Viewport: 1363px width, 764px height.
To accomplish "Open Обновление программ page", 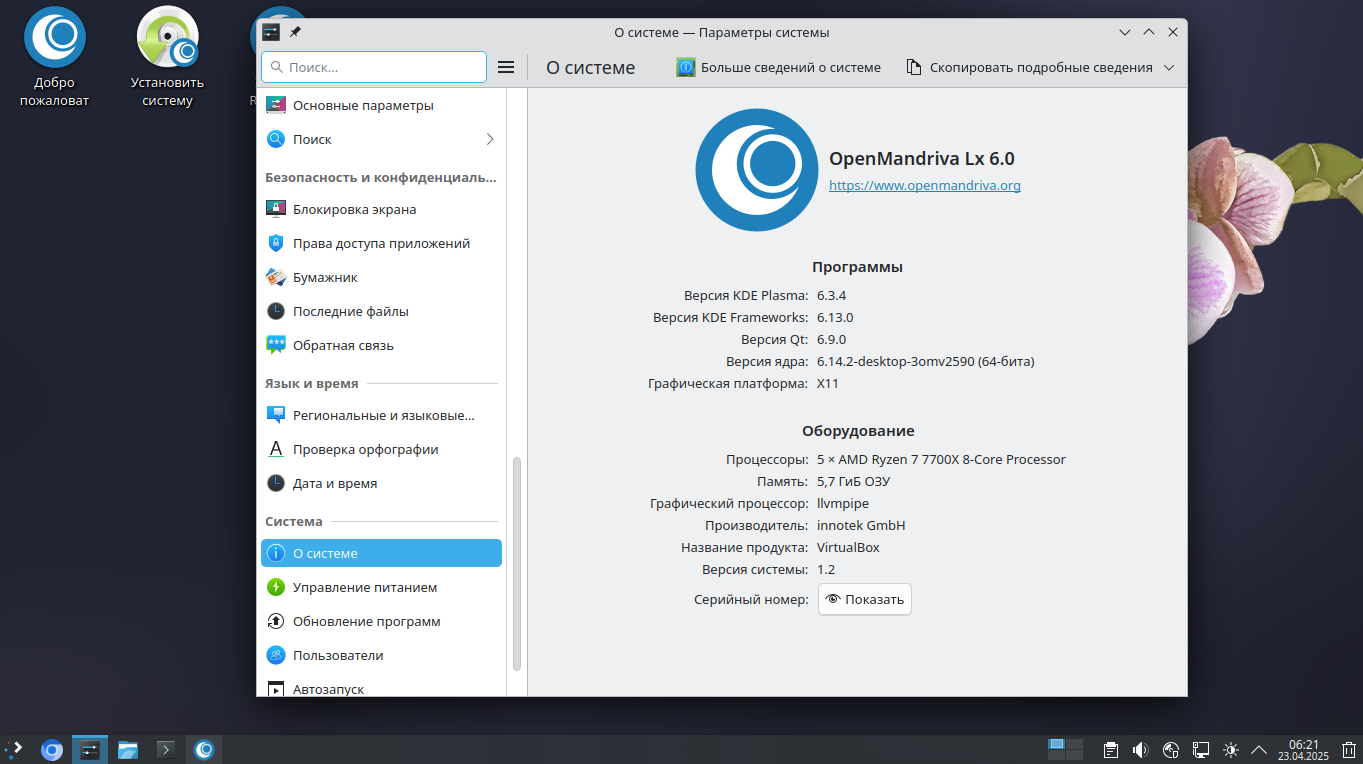I will [381, 621].
